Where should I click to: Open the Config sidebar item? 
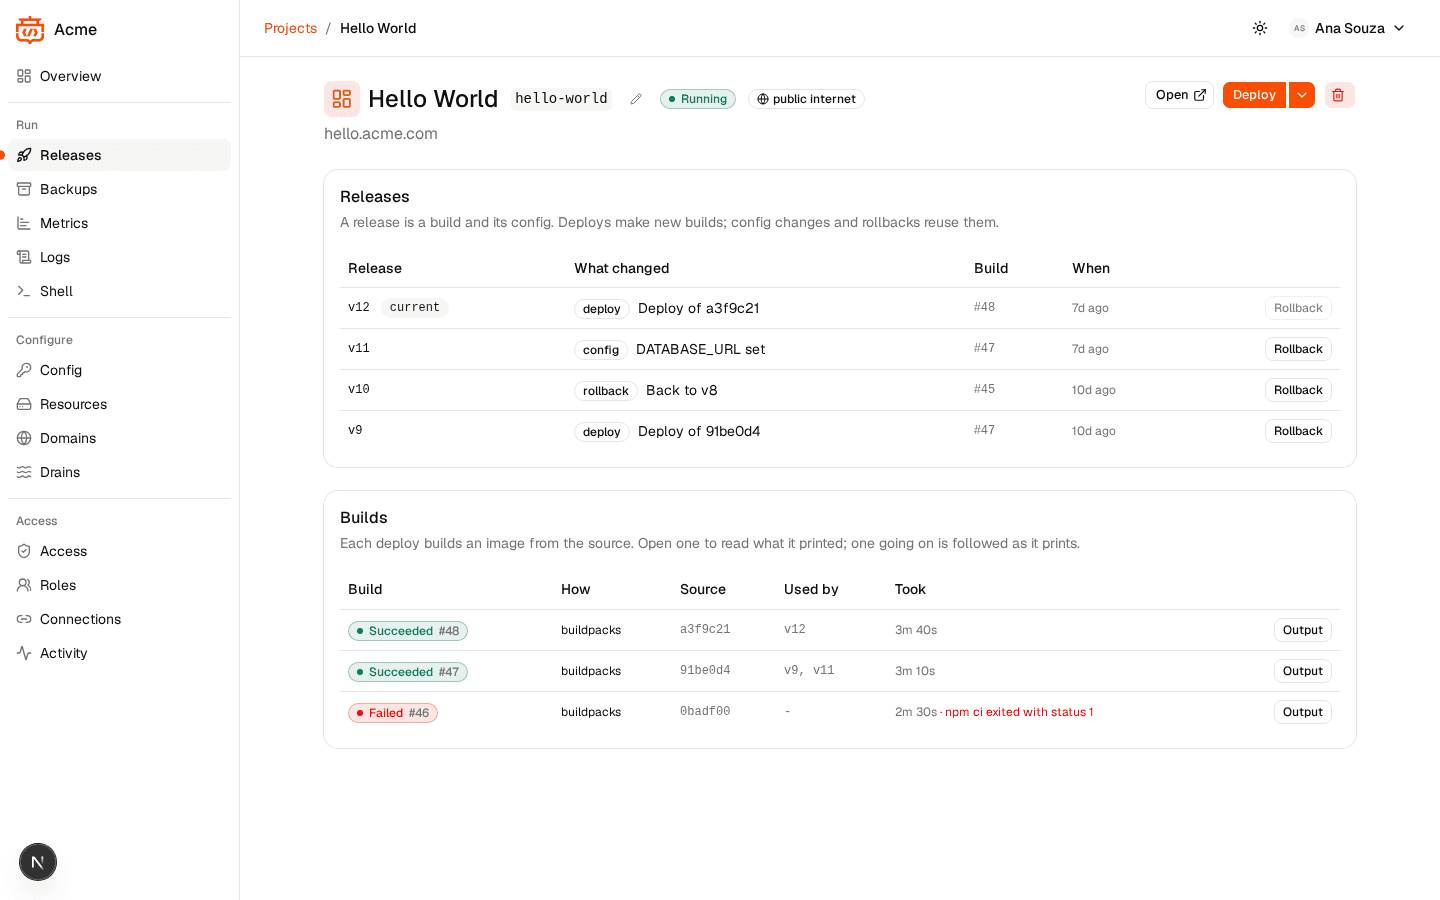[120, 370]
